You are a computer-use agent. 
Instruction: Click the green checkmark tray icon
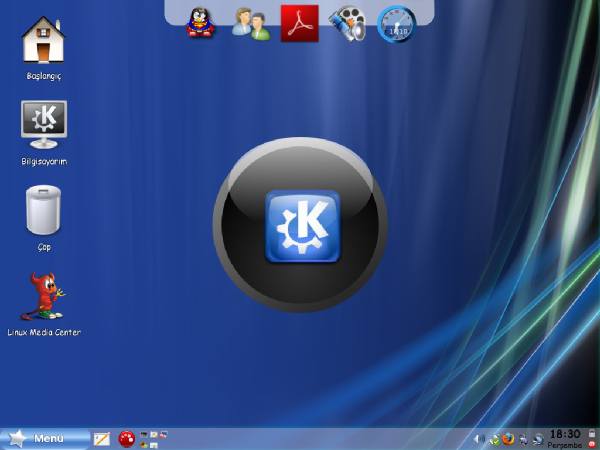[494, 440]
